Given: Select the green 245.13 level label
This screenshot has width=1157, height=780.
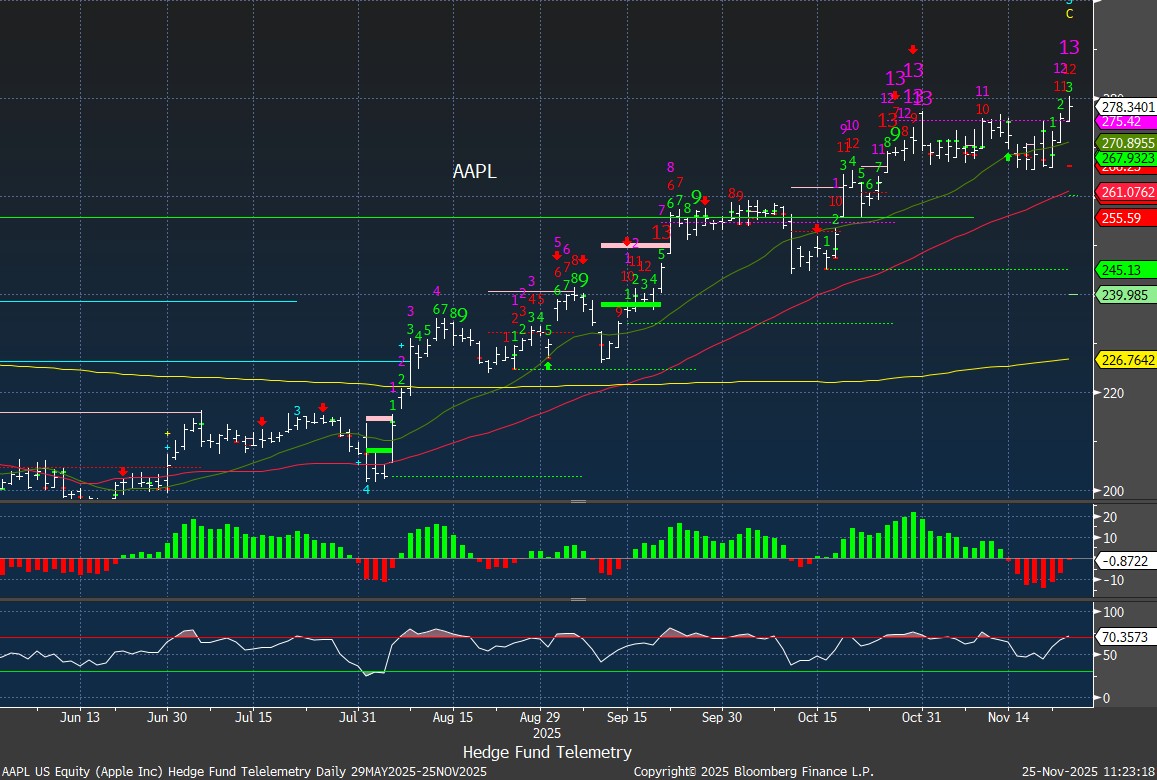Looking at the screenshot, I should pyautogui.click(x=1120, y=270).
